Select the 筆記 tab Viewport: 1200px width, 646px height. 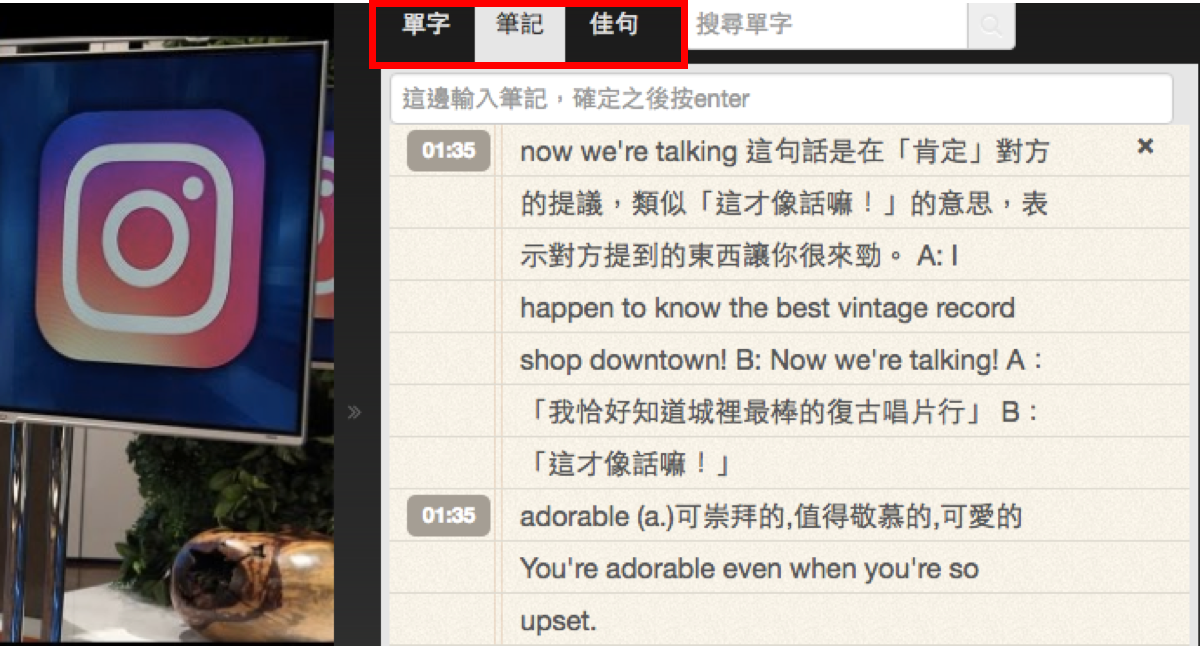click(x=519, y=25)
